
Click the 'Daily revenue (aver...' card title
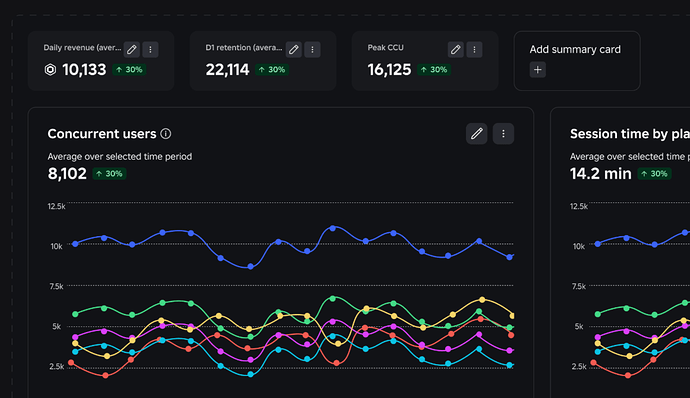[82, 48]
